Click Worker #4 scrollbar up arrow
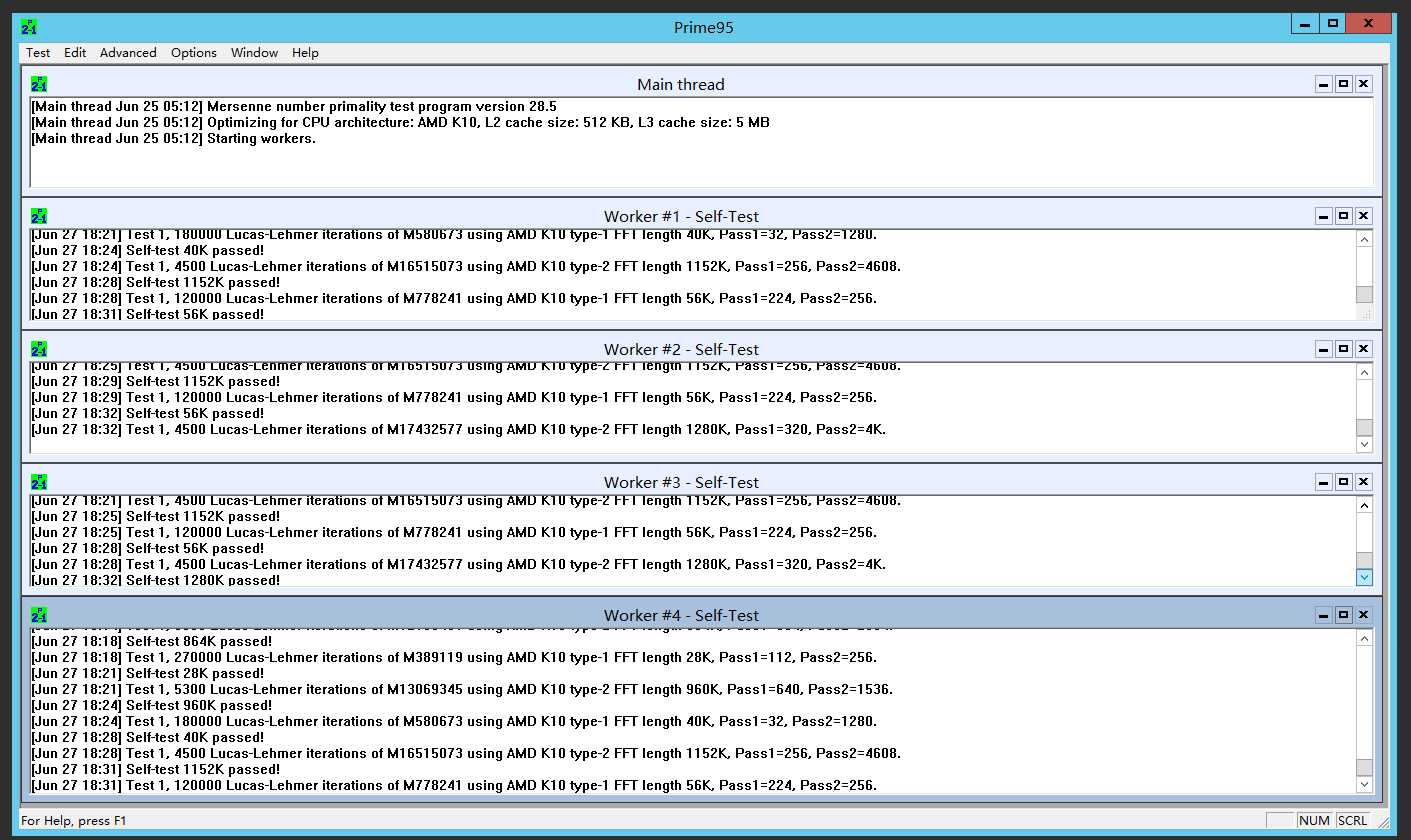Viewport: 1411px width, 840px height. click(1364, 638)
